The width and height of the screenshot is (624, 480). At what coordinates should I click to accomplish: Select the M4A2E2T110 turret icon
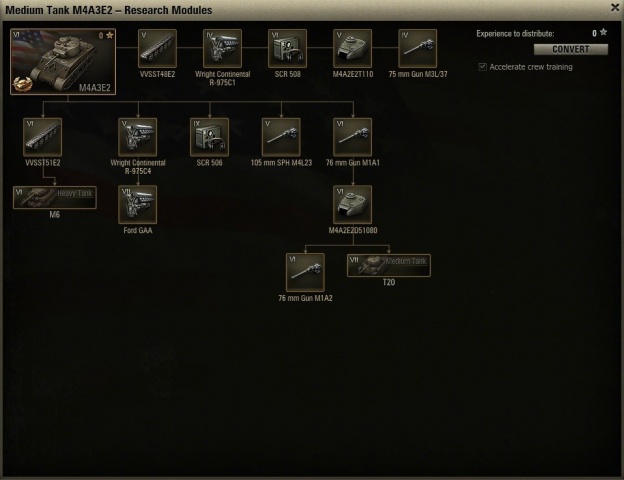tap(352, 48)
